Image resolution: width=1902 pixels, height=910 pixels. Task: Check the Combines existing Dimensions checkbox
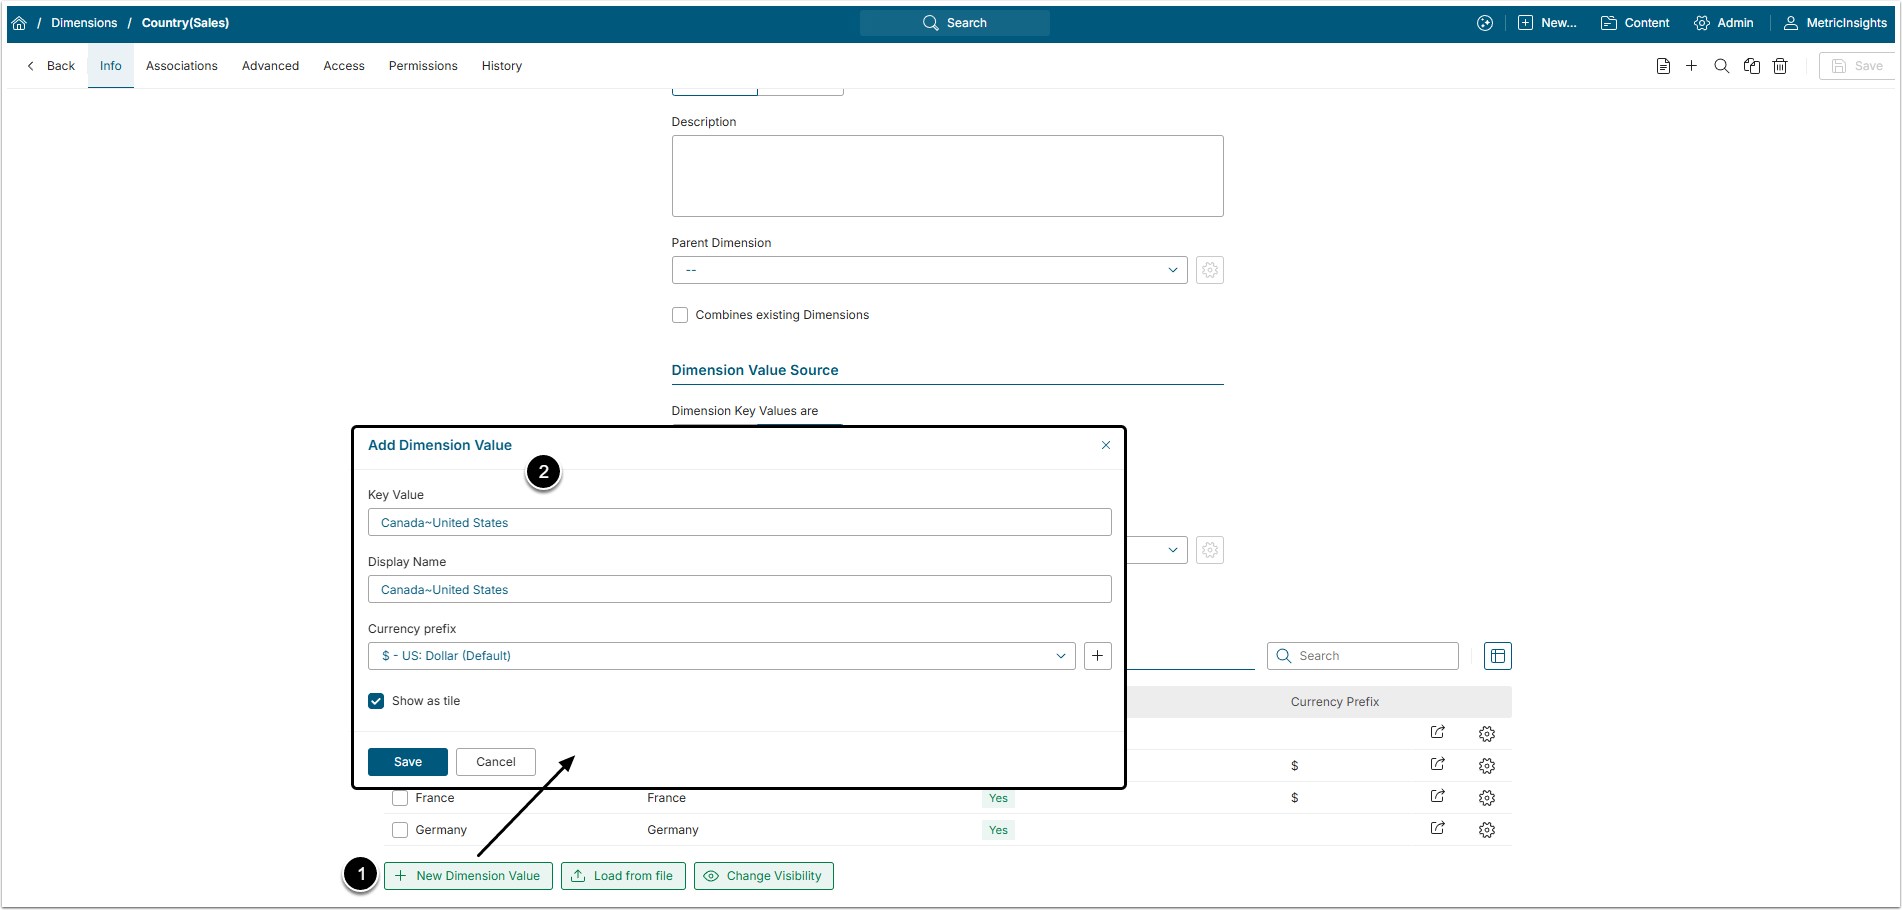[x=680, y=315]
